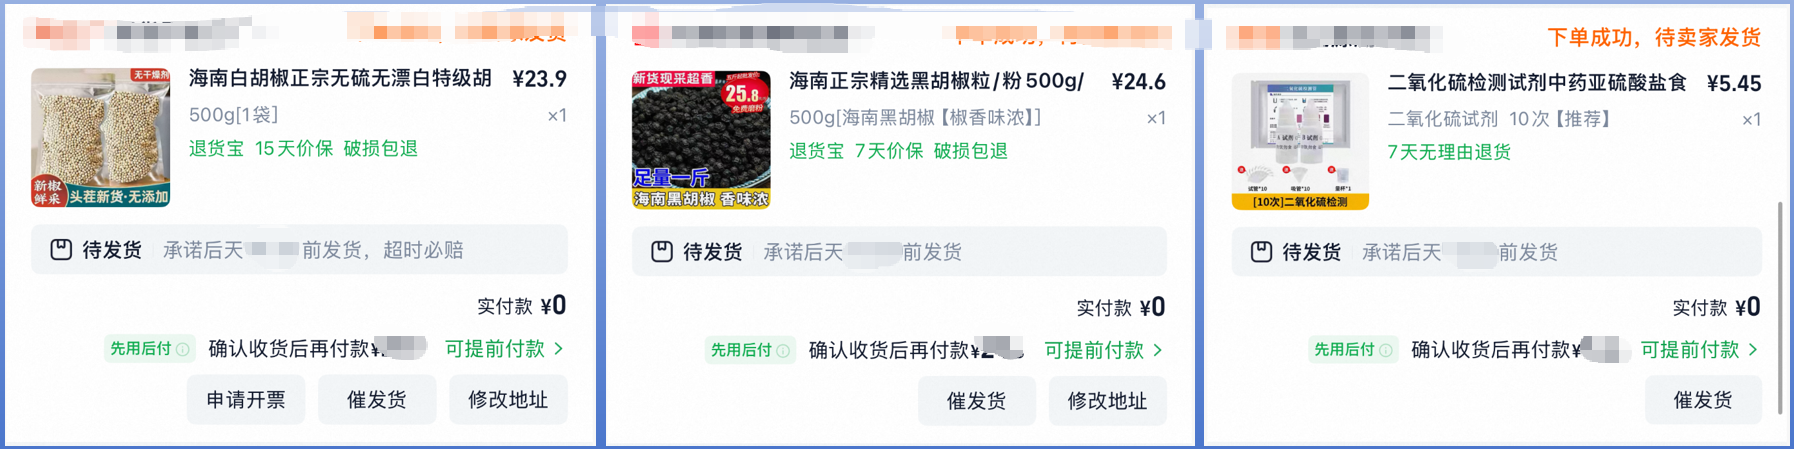Open sulfur dioxide reagent product thumbnail

[x=1300, y=141]
